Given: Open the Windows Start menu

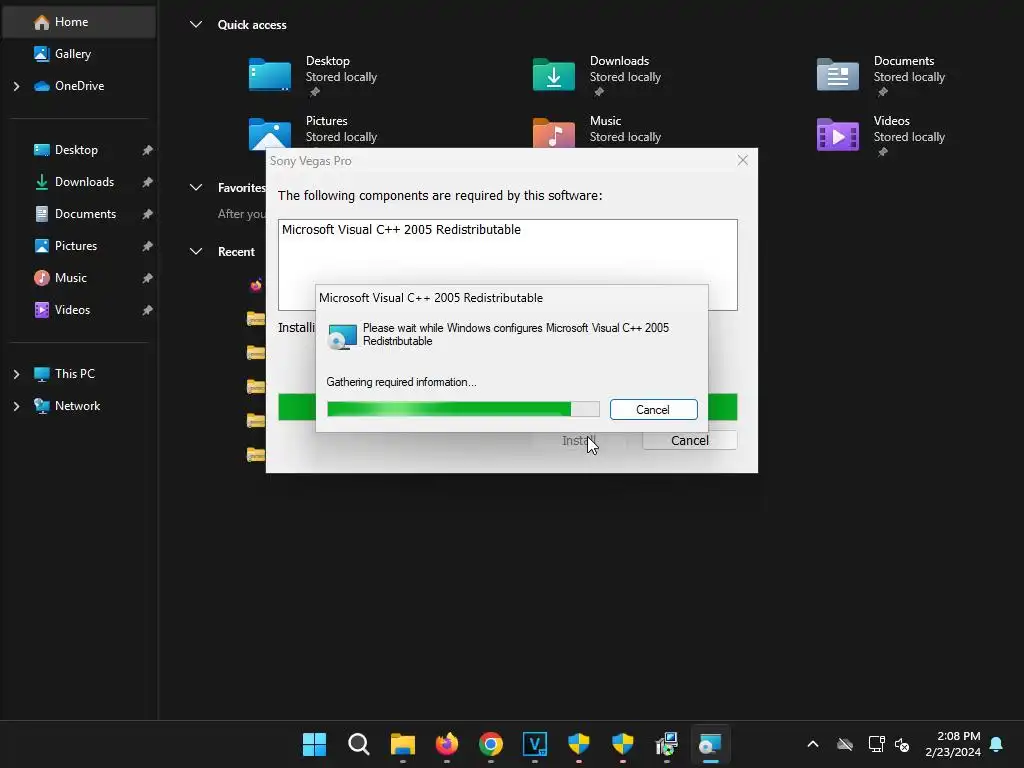Looking at the screenshot, I should pyautogui.click(x=314, y=744).
